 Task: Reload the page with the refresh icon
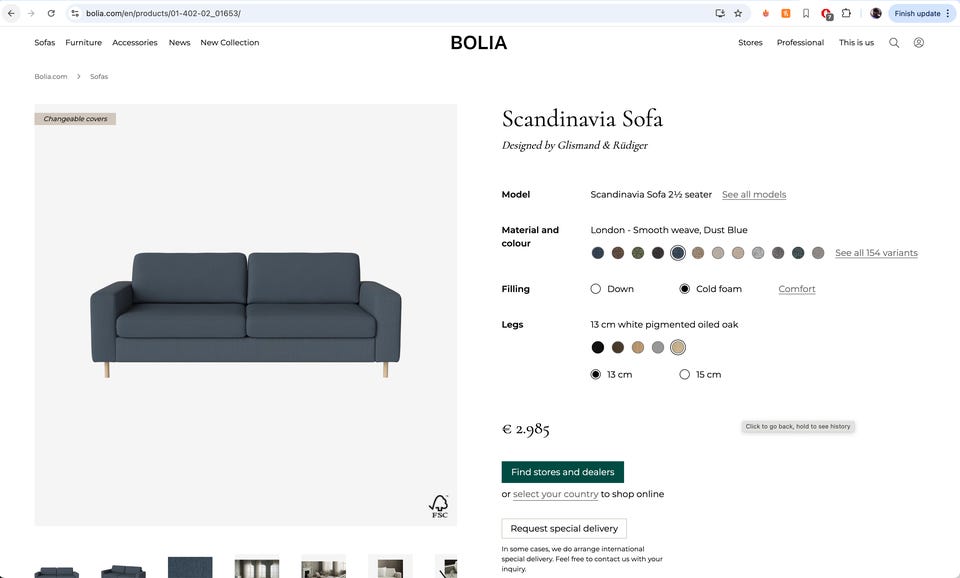(51, 13)
